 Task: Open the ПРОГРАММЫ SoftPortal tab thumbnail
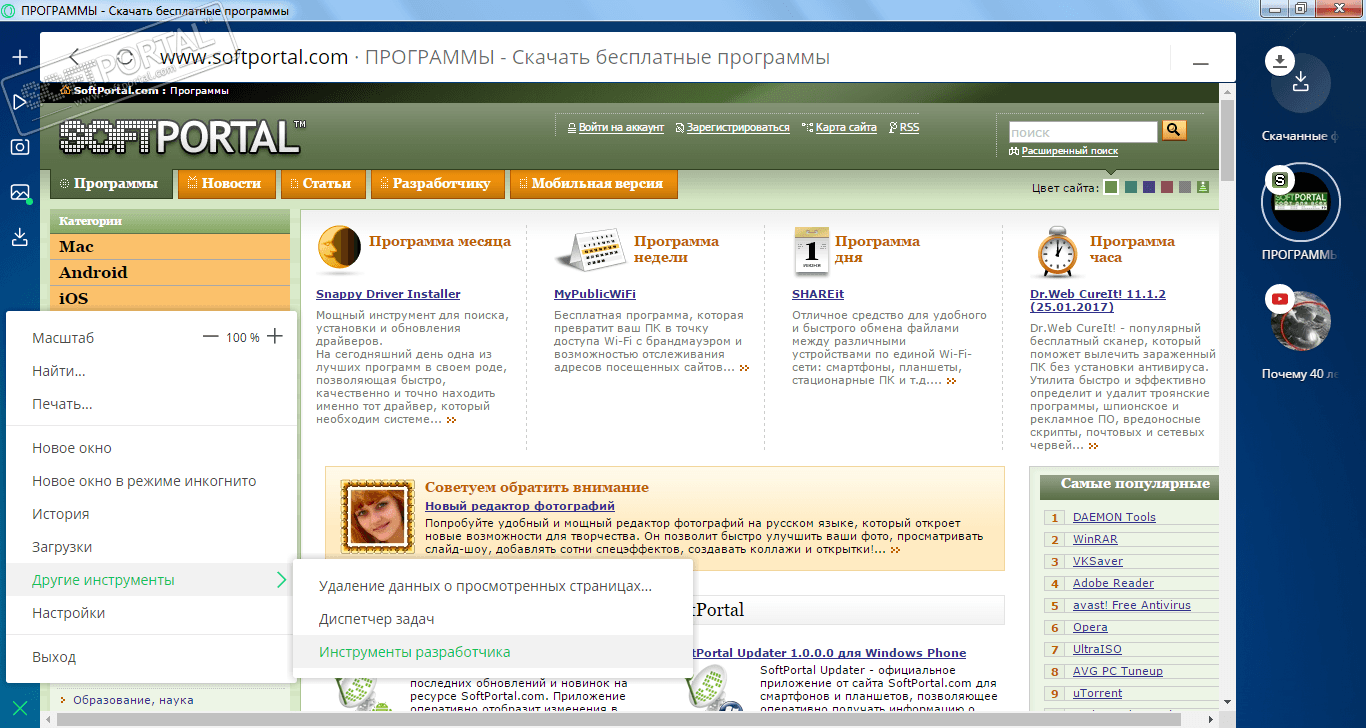click(x=1300, y=201)
